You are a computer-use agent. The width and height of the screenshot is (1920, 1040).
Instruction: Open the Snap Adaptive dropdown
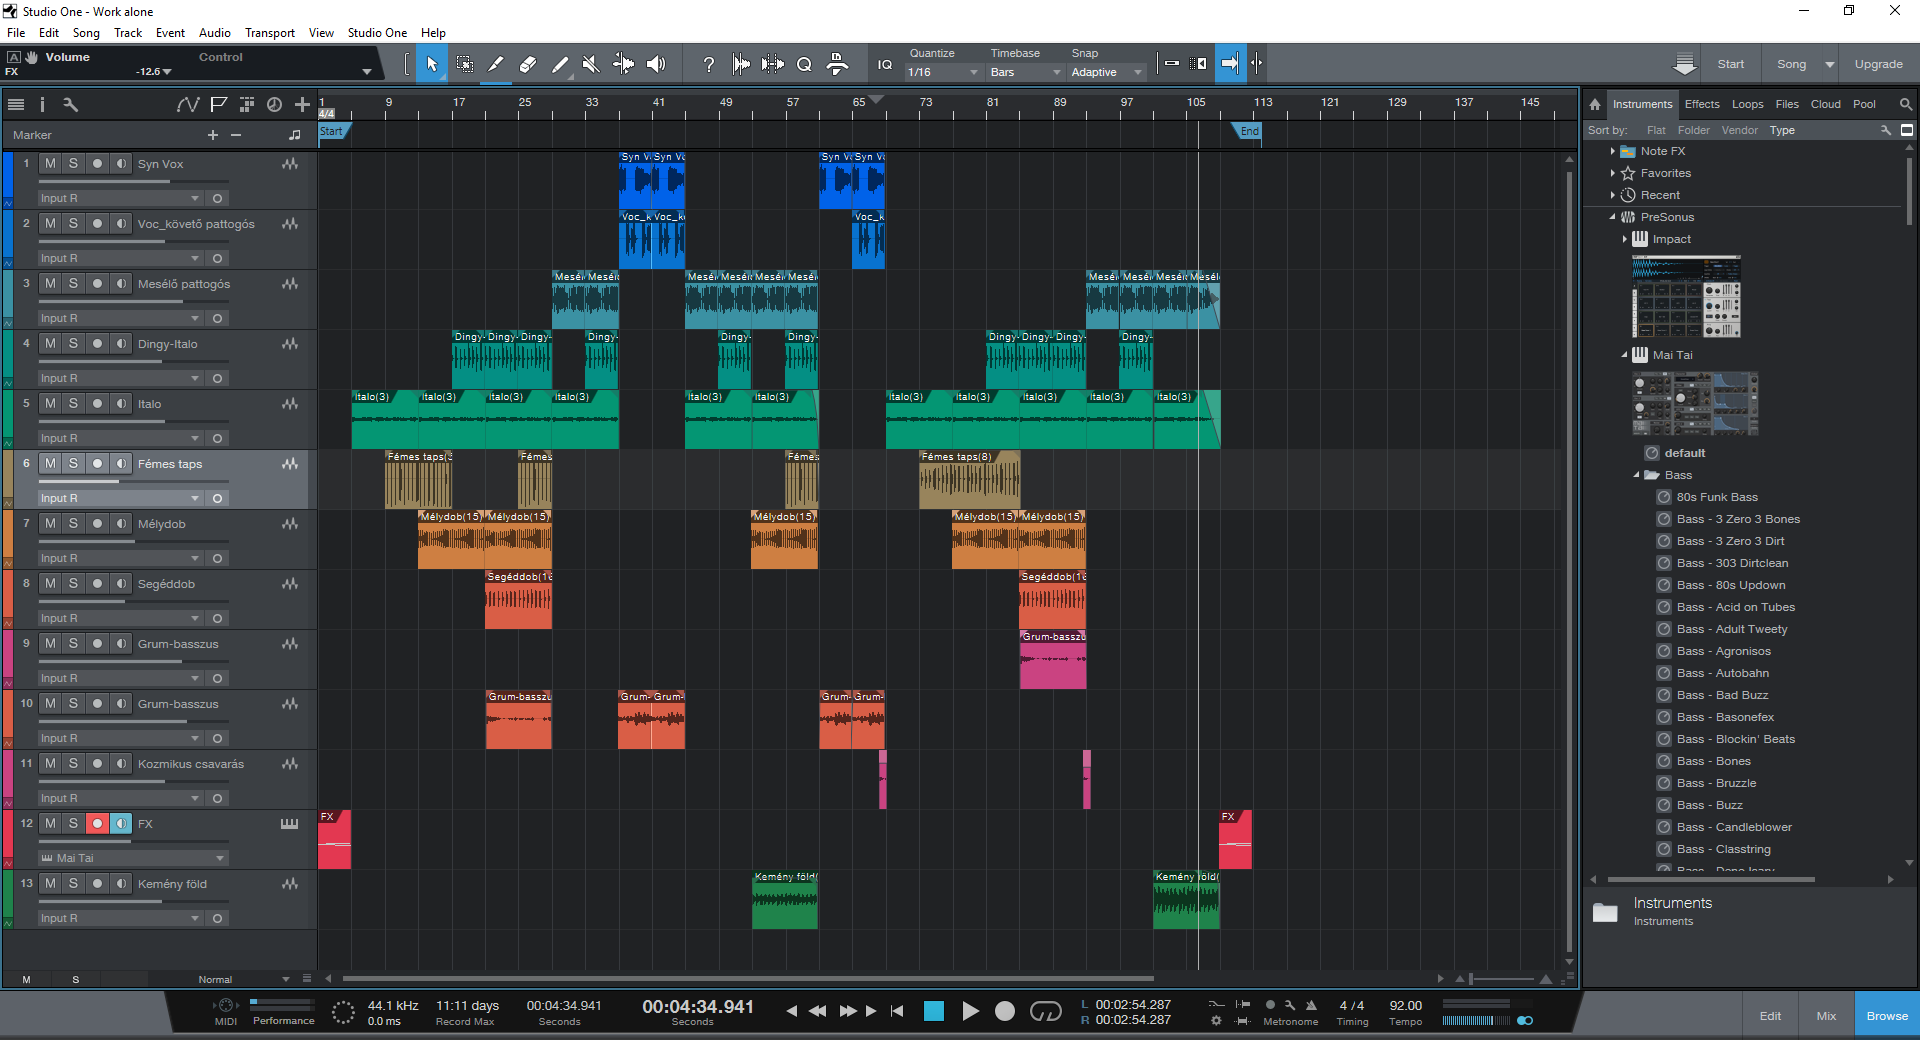(x=1106, y=72)
